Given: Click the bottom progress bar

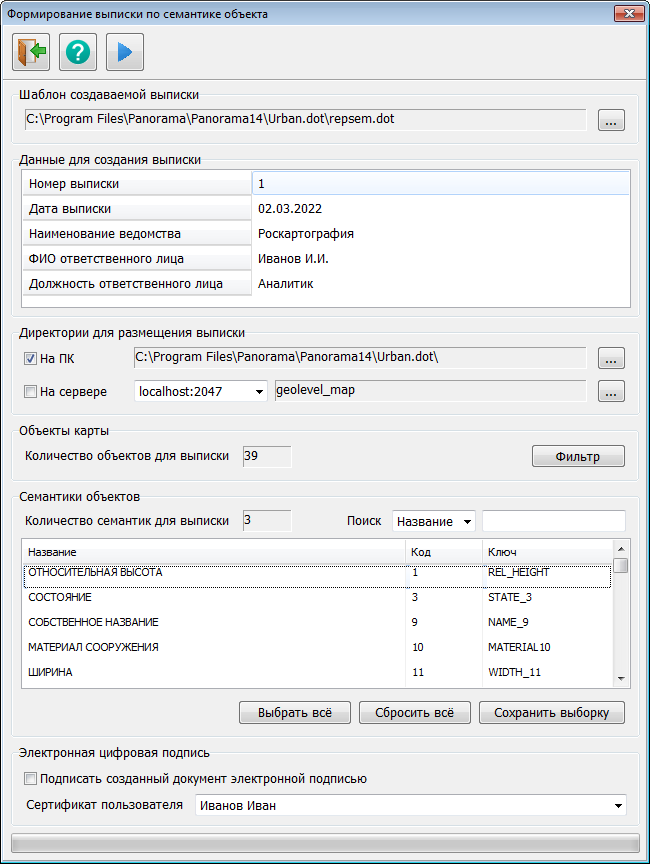Looking at the screenshot, I should click(324, 841).
